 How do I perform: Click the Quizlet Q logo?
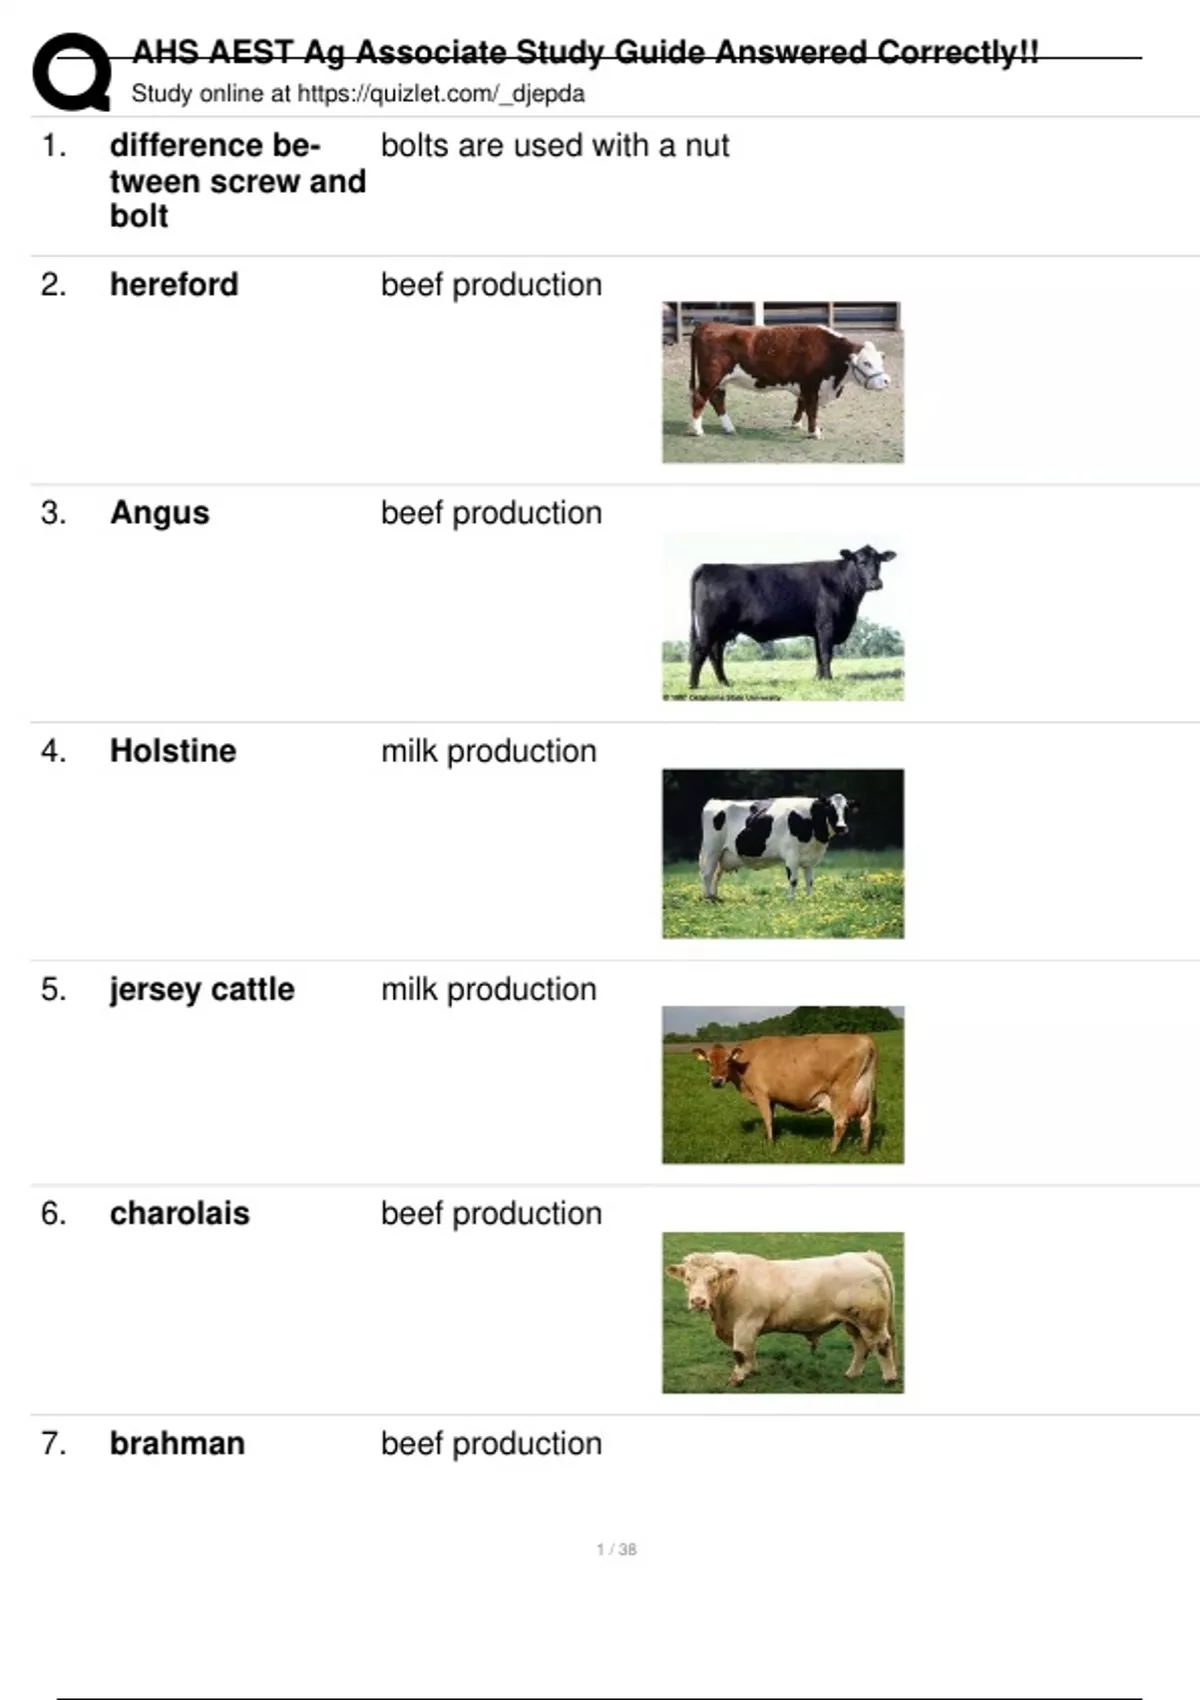click(x=72, y=72)
